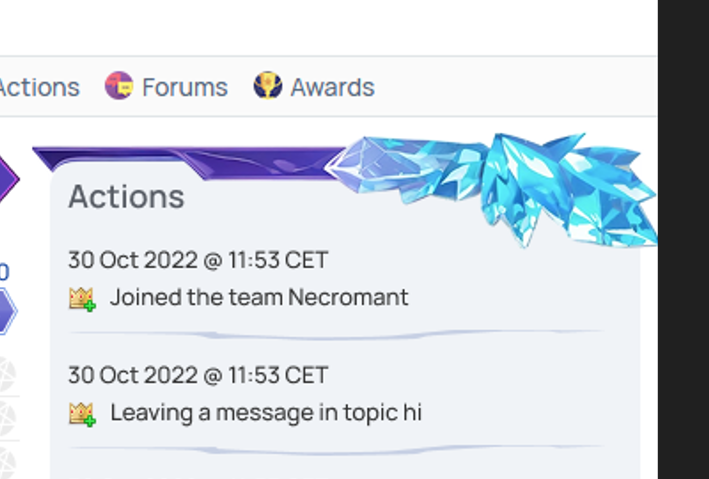Viewport: 709px width, 479px height.
Task: Click crown icon beside Joined the team
Action: click(82, 298)
